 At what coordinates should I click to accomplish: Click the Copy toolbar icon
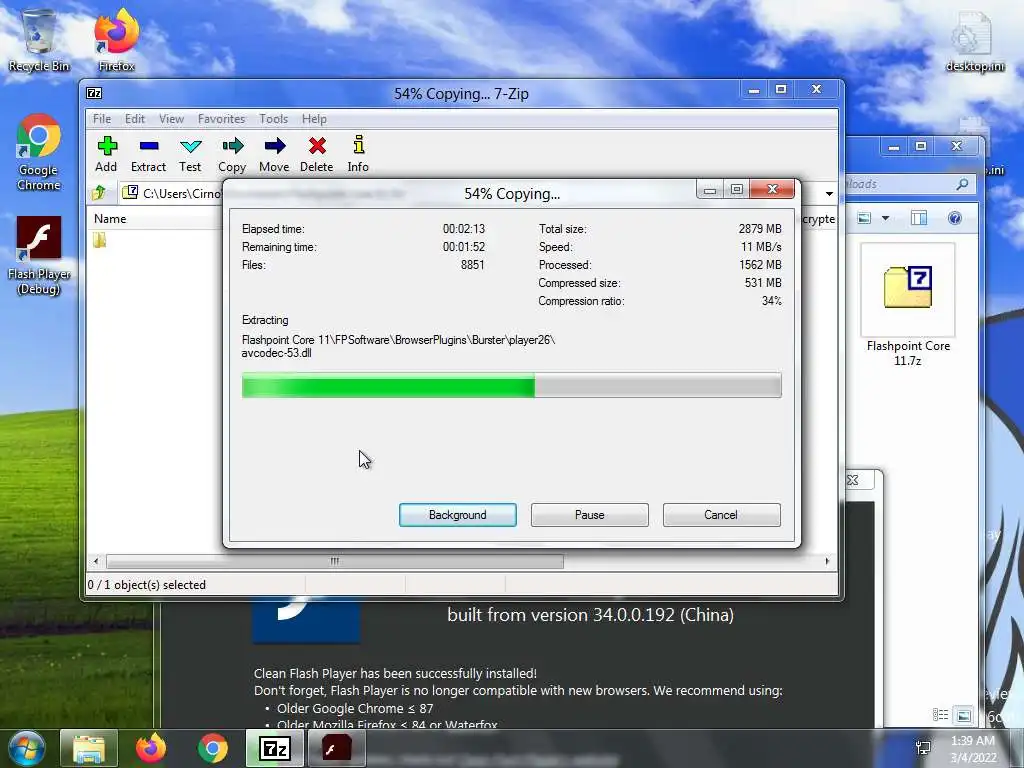click(x=232, y=154)
